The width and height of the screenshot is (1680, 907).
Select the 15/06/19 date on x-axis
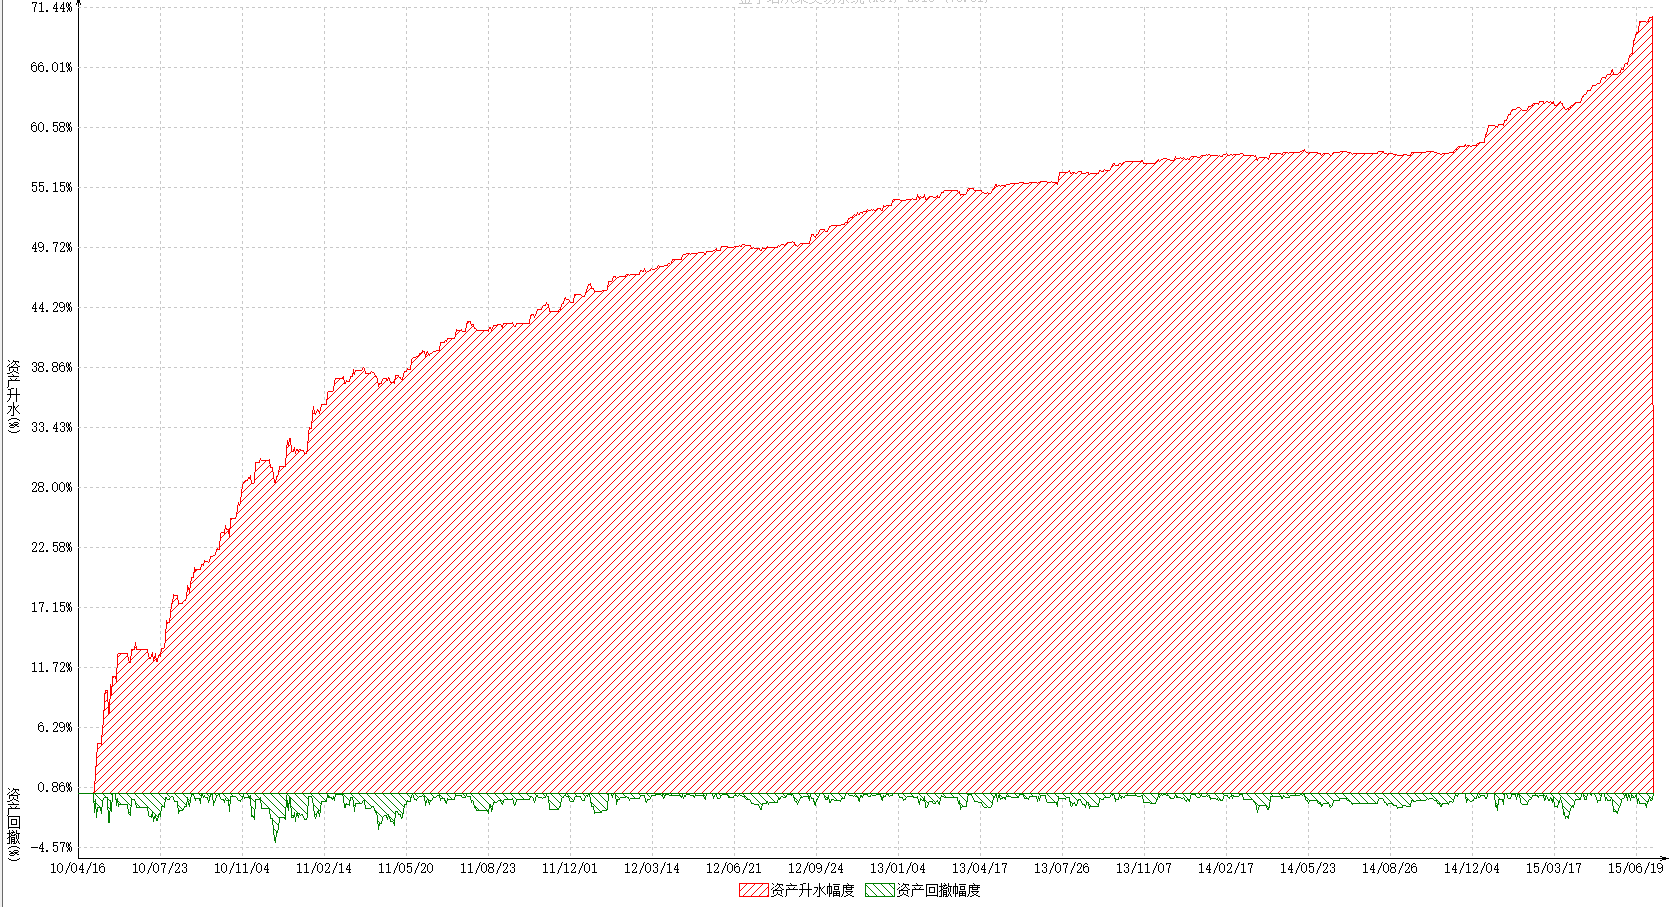tap(1636, 868)
